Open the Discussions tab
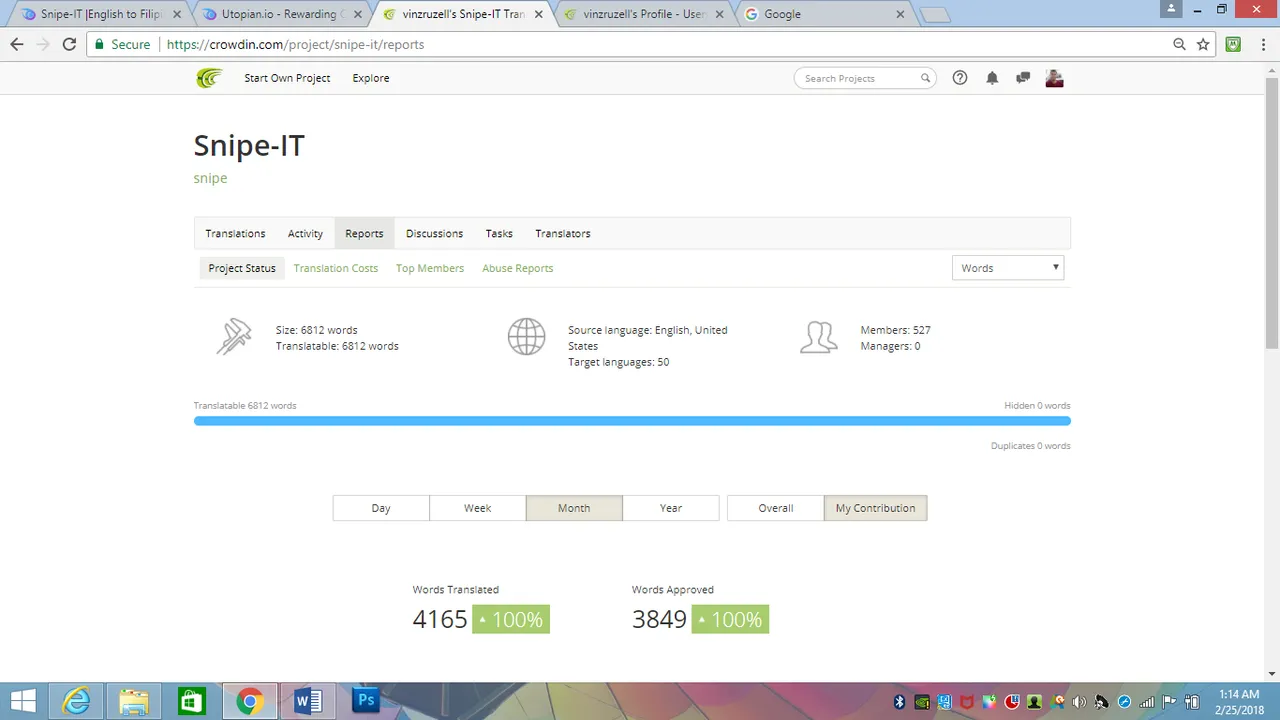The image size is (1280, 720). pyautogui.click(x=434, y=233)
